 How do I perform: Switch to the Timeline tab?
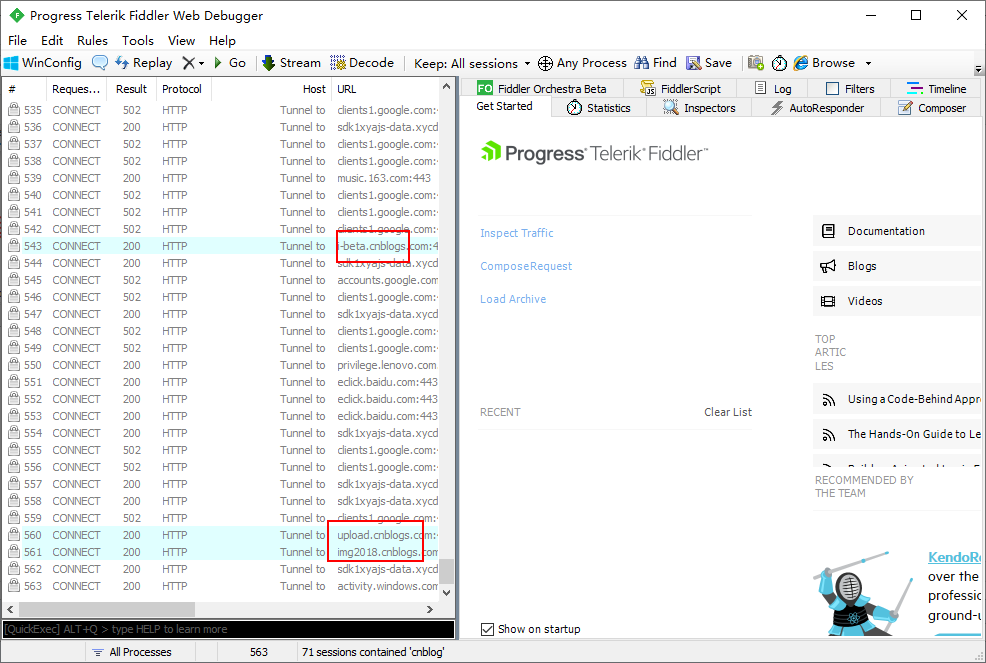936,88
